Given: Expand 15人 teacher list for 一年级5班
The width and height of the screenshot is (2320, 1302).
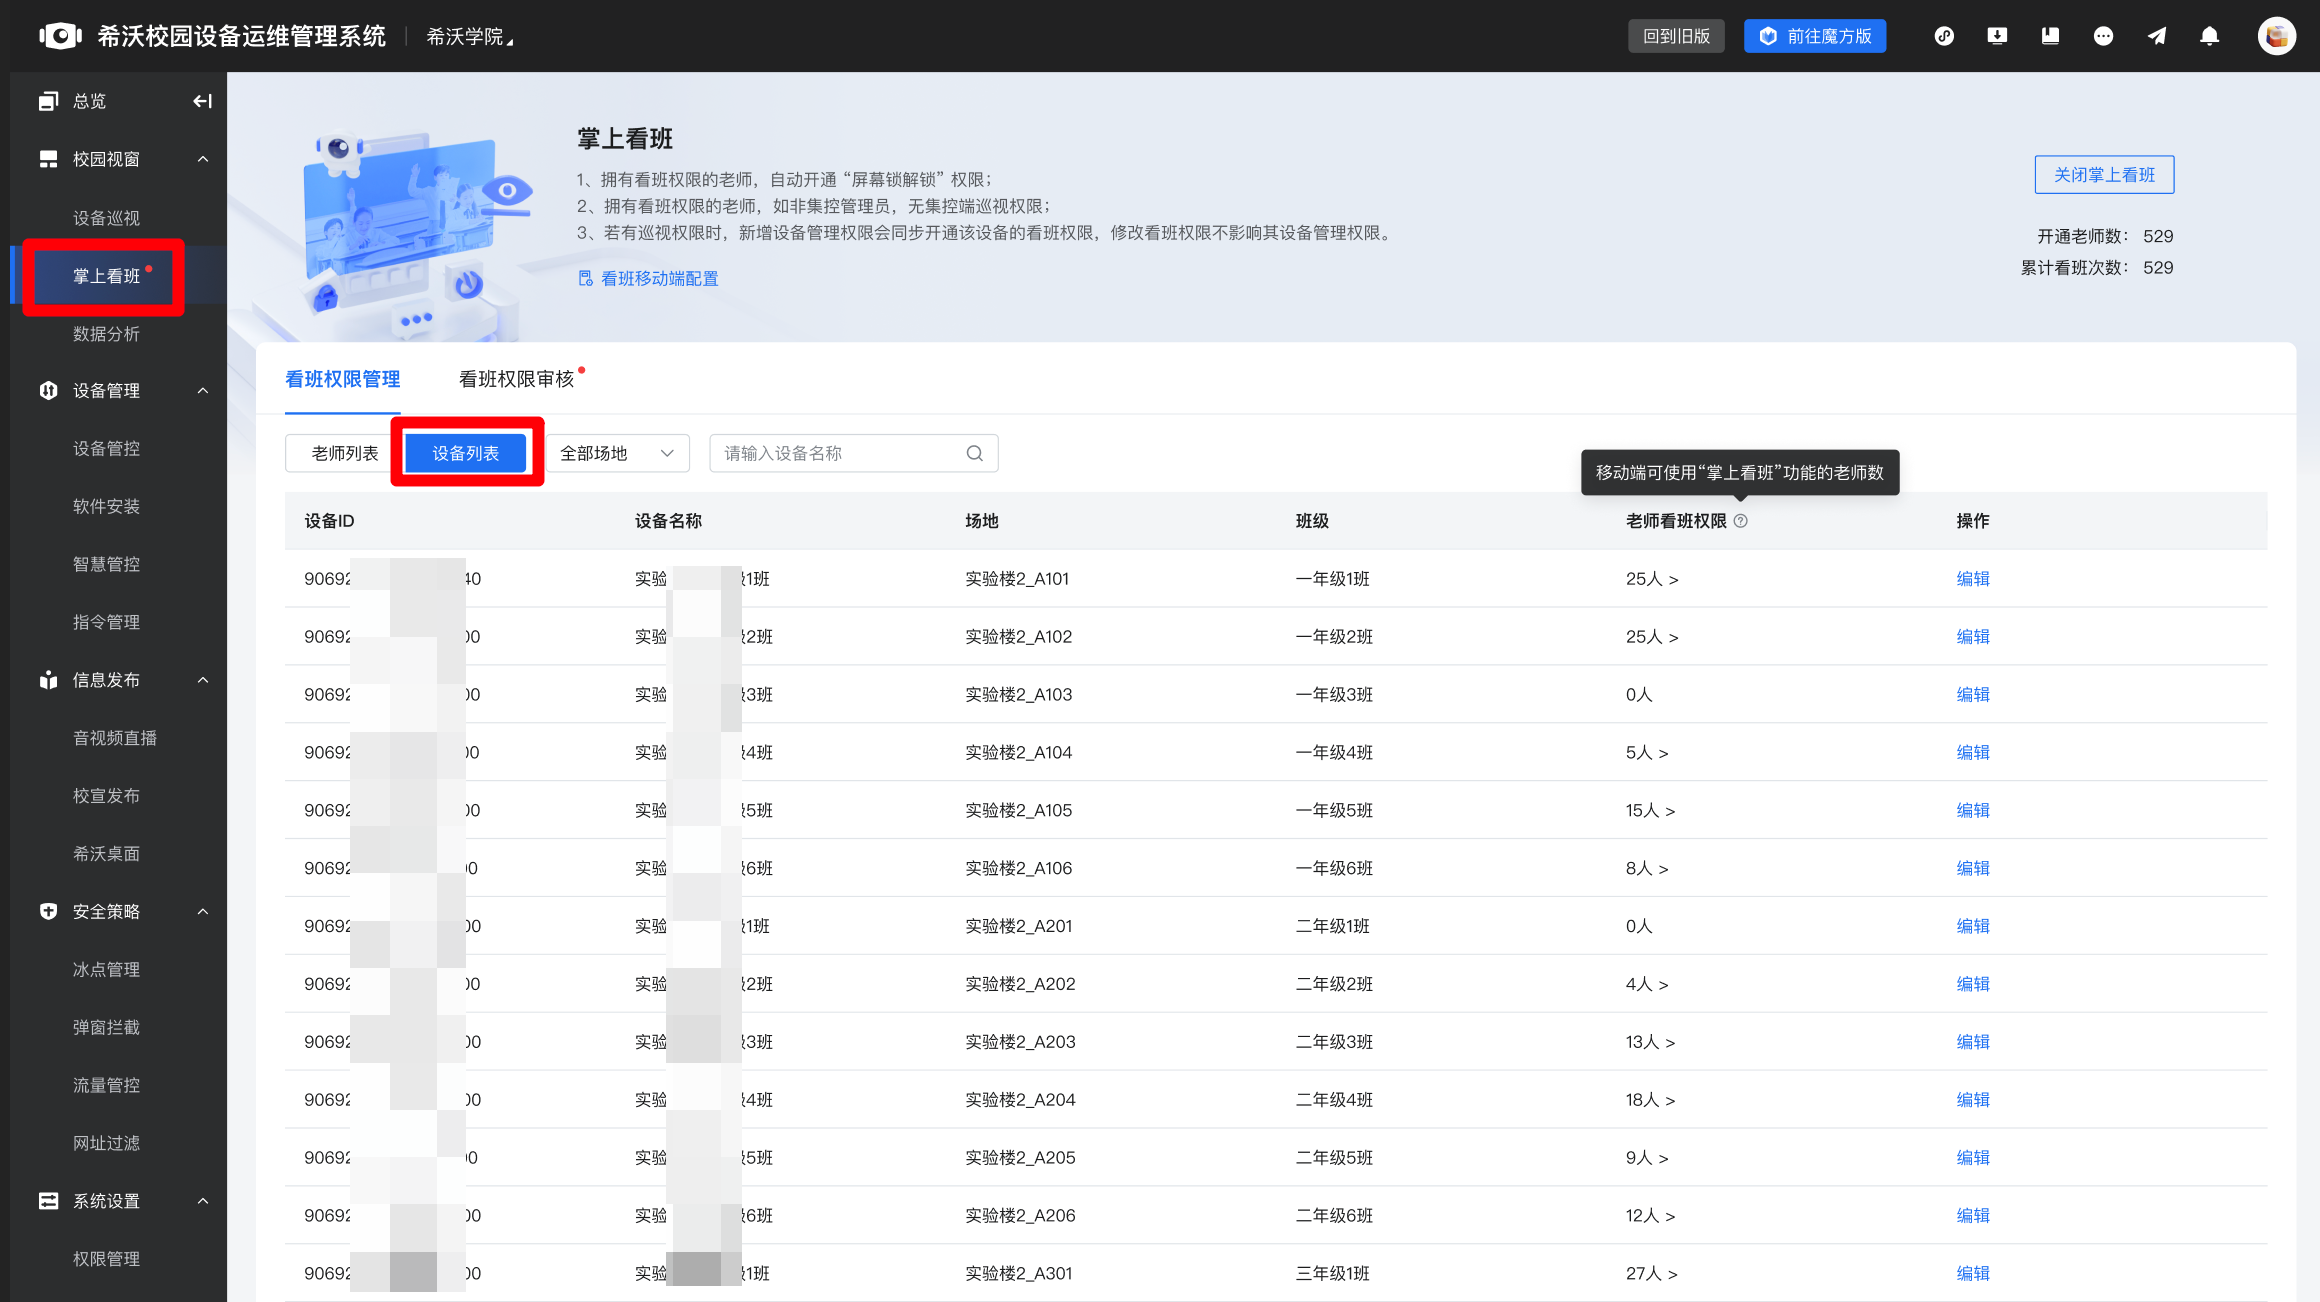Looking at the screenshot, I should [1650, 810].
